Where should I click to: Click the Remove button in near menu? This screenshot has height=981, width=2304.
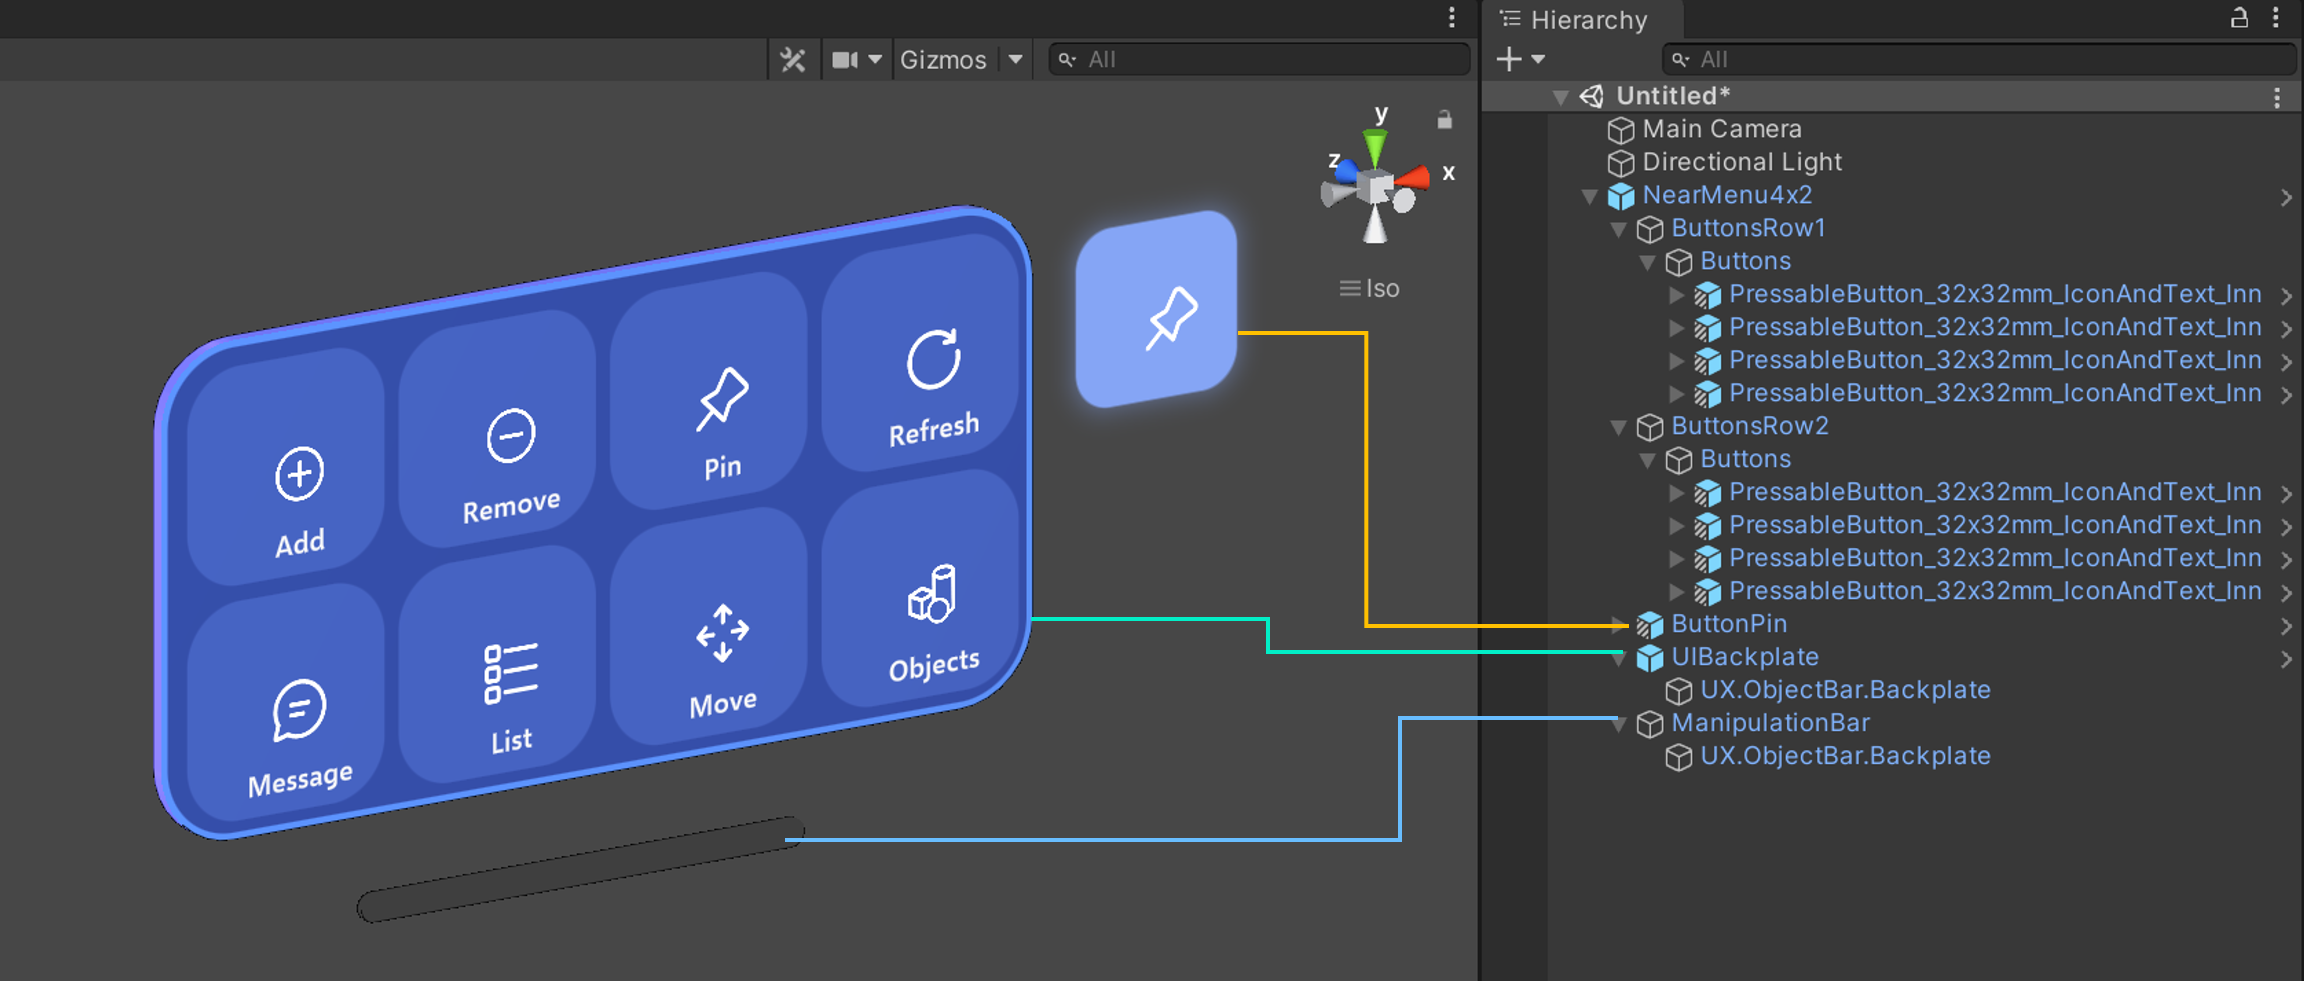(498, 428)
